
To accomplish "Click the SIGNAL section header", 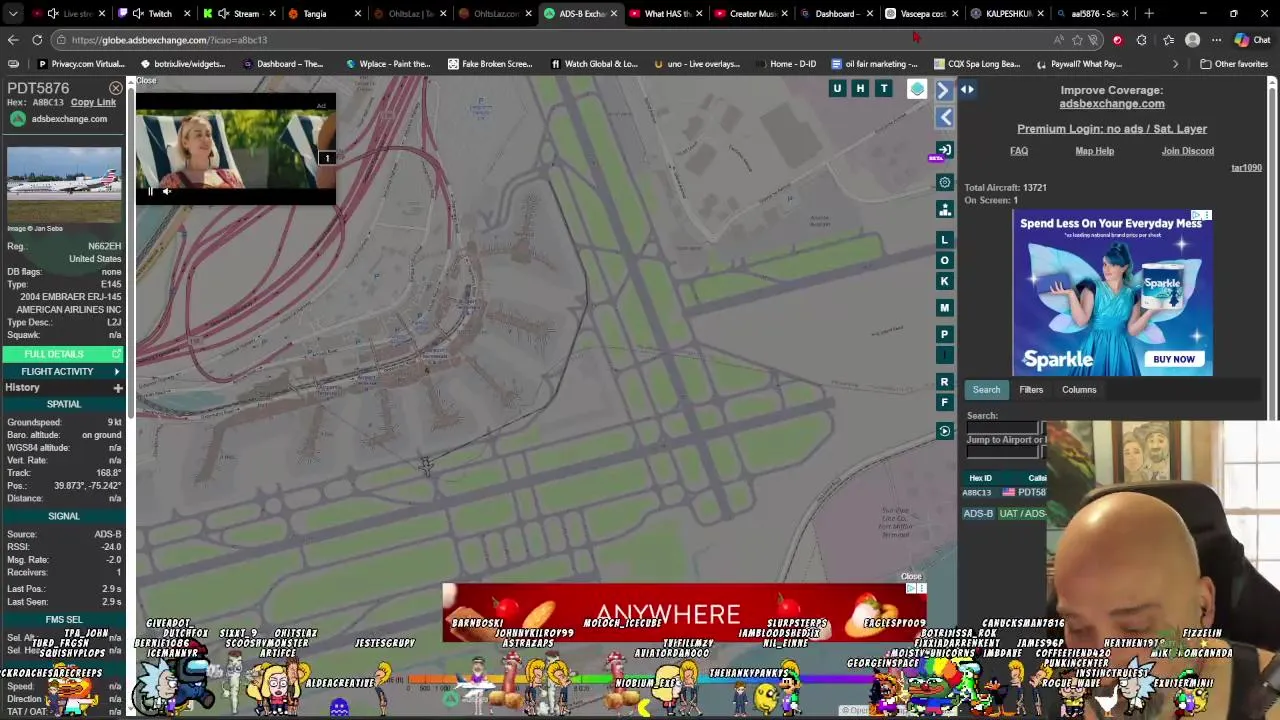I will click(x=63, y=516).
